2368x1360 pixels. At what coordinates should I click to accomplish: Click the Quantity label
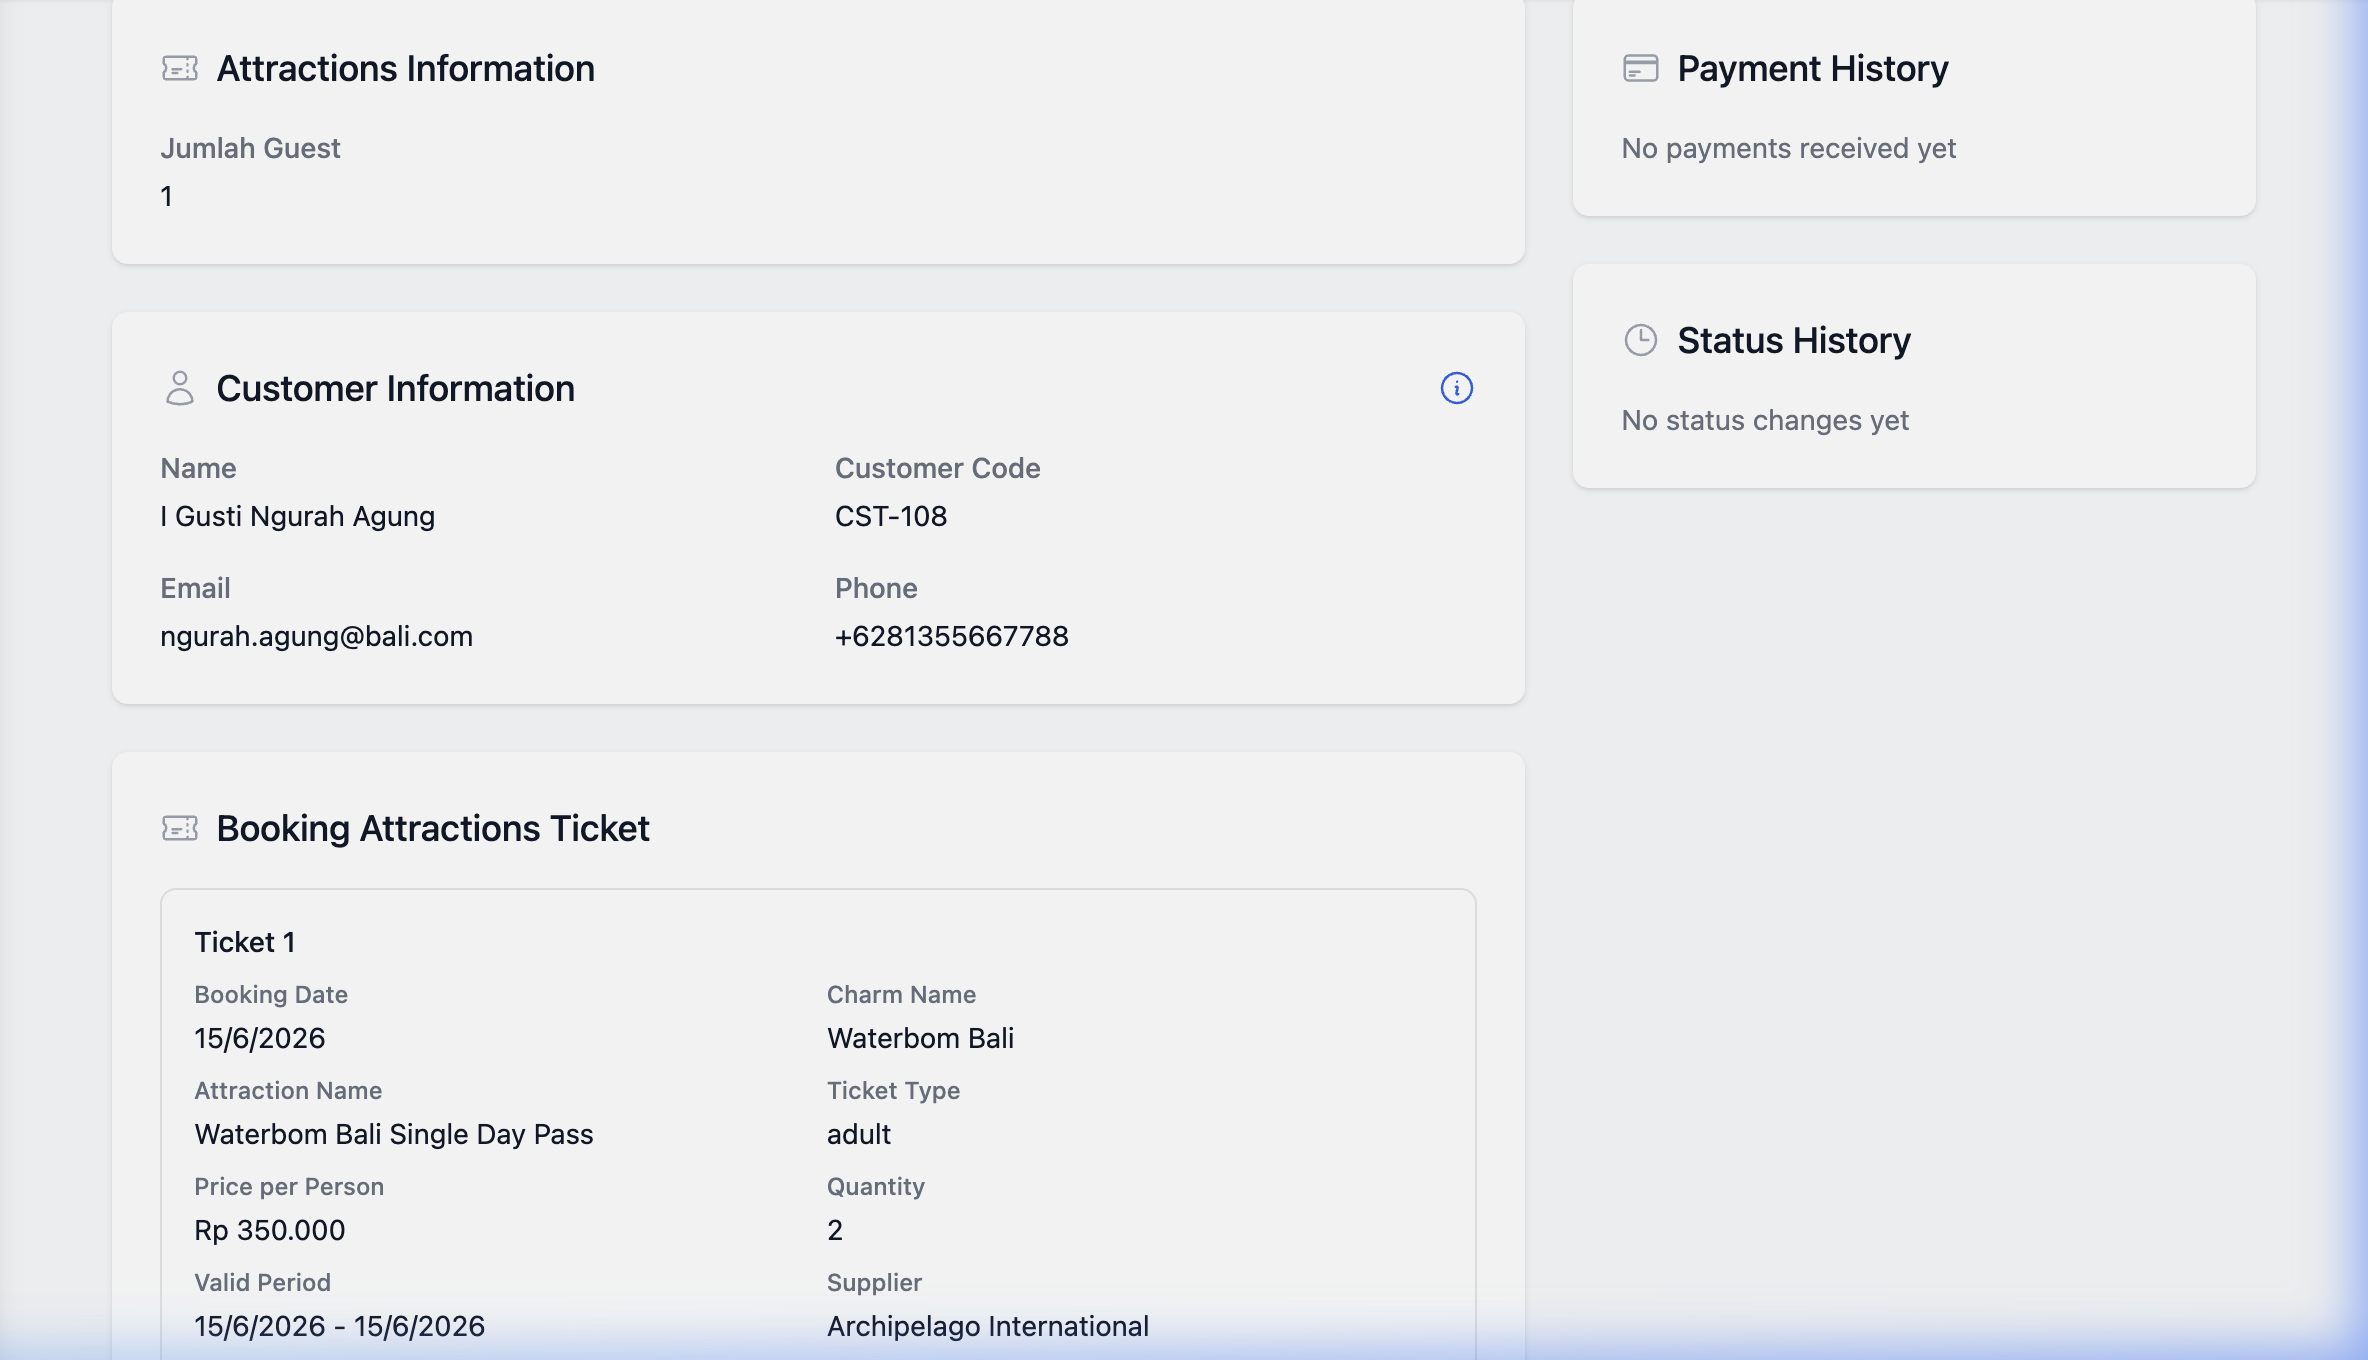pyautogui.click(x=876, y=1186)
